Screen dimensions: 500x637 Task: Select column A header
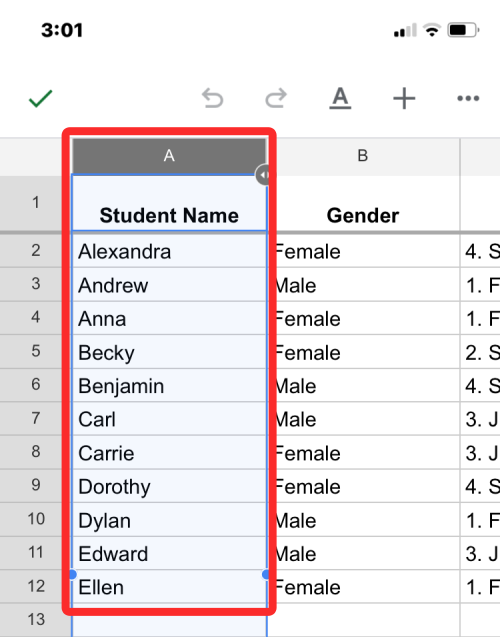pyautogui.click(x=169, y=156)
